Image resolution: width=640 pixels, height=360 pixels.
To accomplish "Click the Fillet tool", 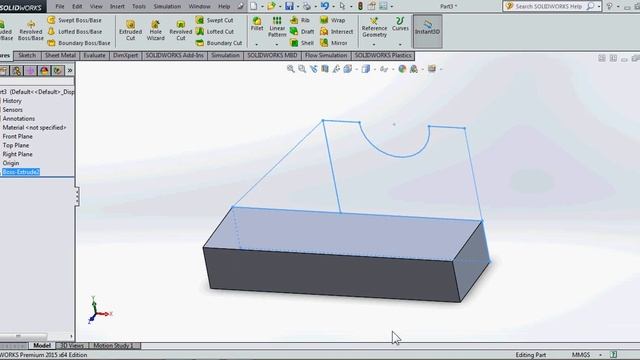I will (x=257, y=24).
